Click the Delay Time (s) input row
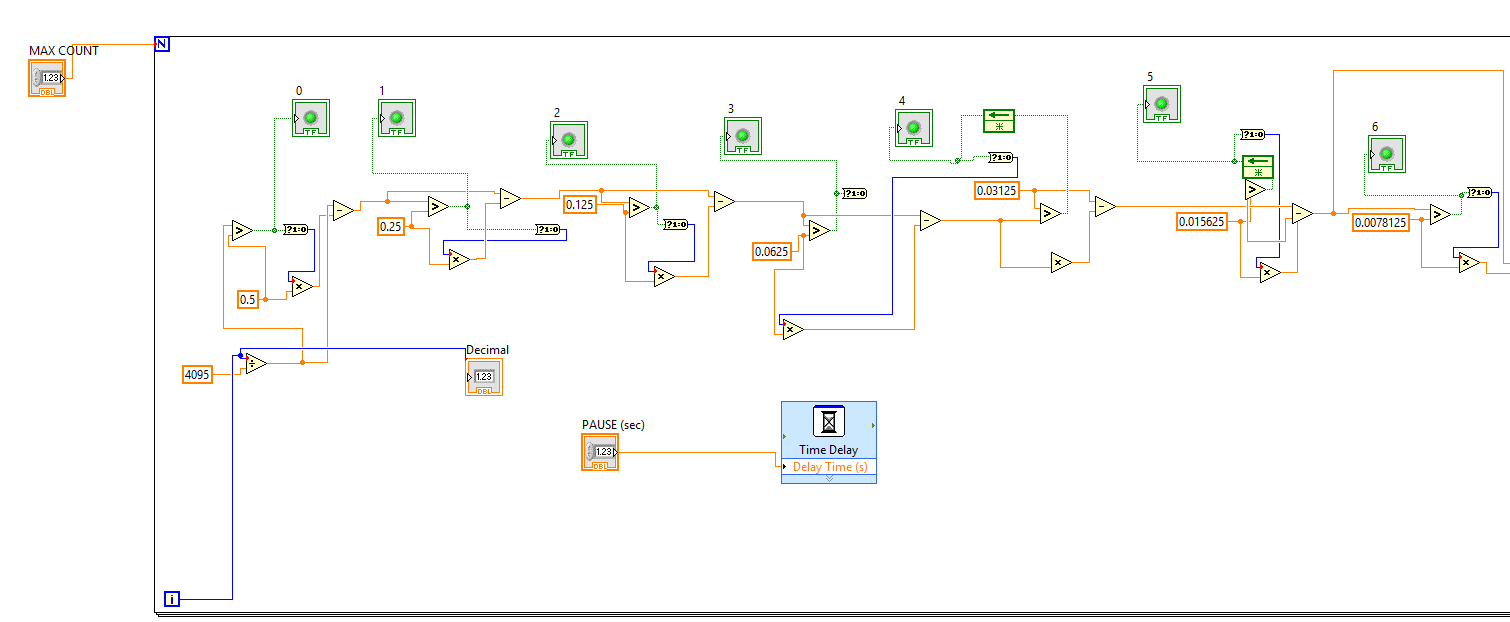This screenshot has width=1510, height=622. [x=828, y=467]
